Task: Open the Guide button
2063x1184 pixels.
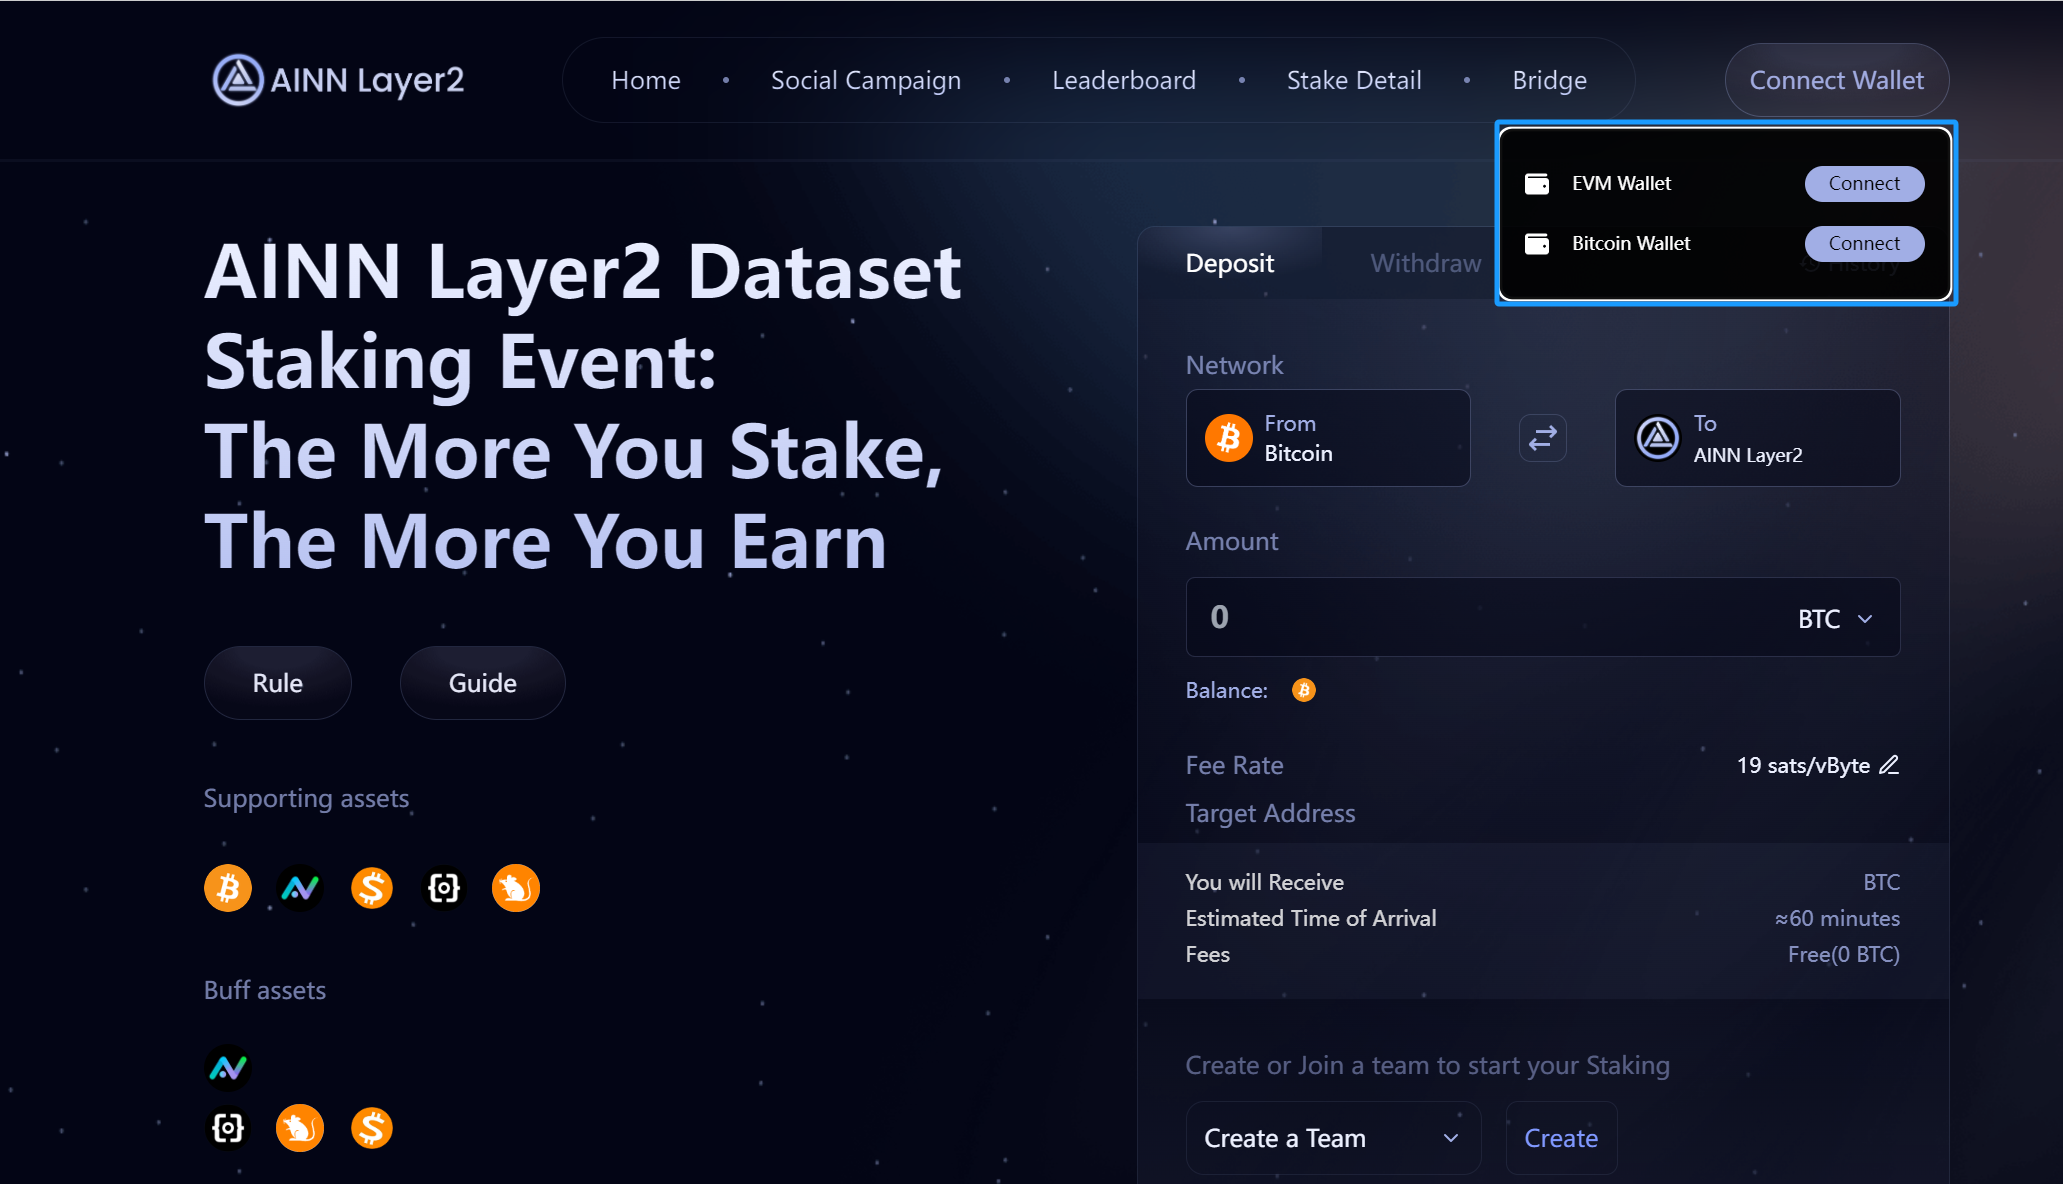Action: click(482, 683)
